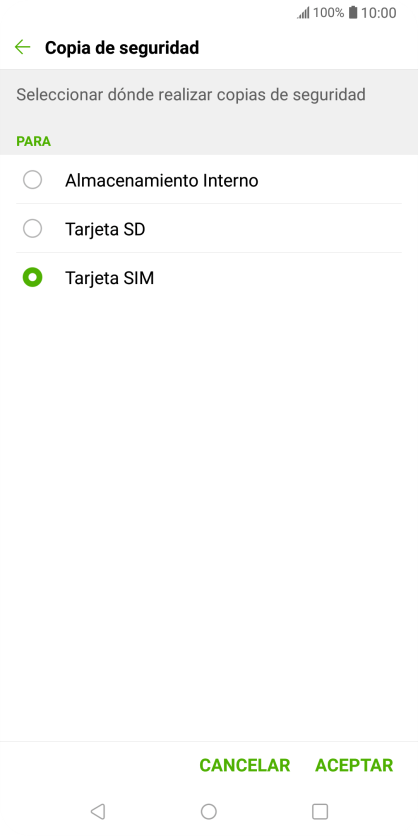Toggle the selected Tarjeta SIM radio button
This screenshot has width=418, height=836.
point(33,278)
